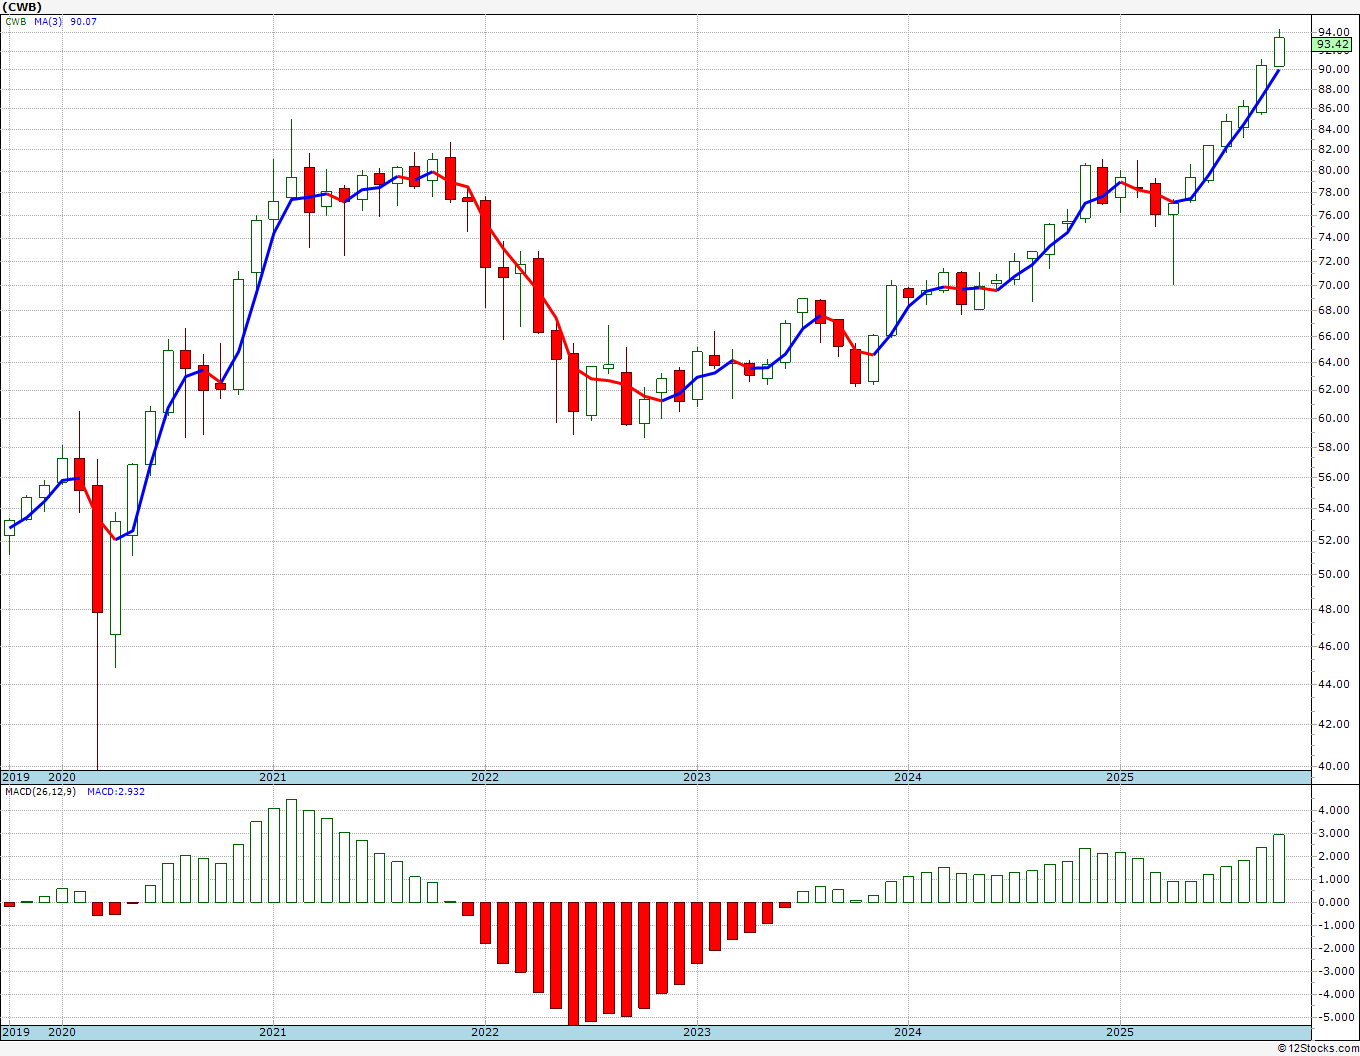
Task: Click 2021 on the price chart time axis
Action: coord(273,777)
